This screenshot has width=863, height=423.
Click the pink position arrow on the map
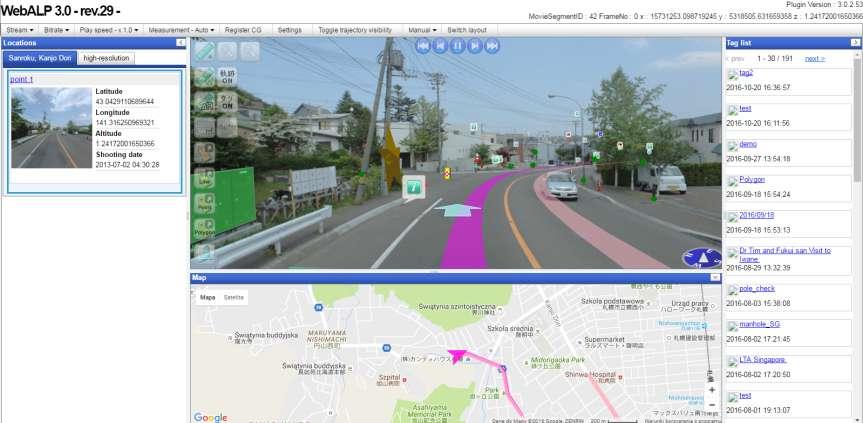[x=456, y=355]
